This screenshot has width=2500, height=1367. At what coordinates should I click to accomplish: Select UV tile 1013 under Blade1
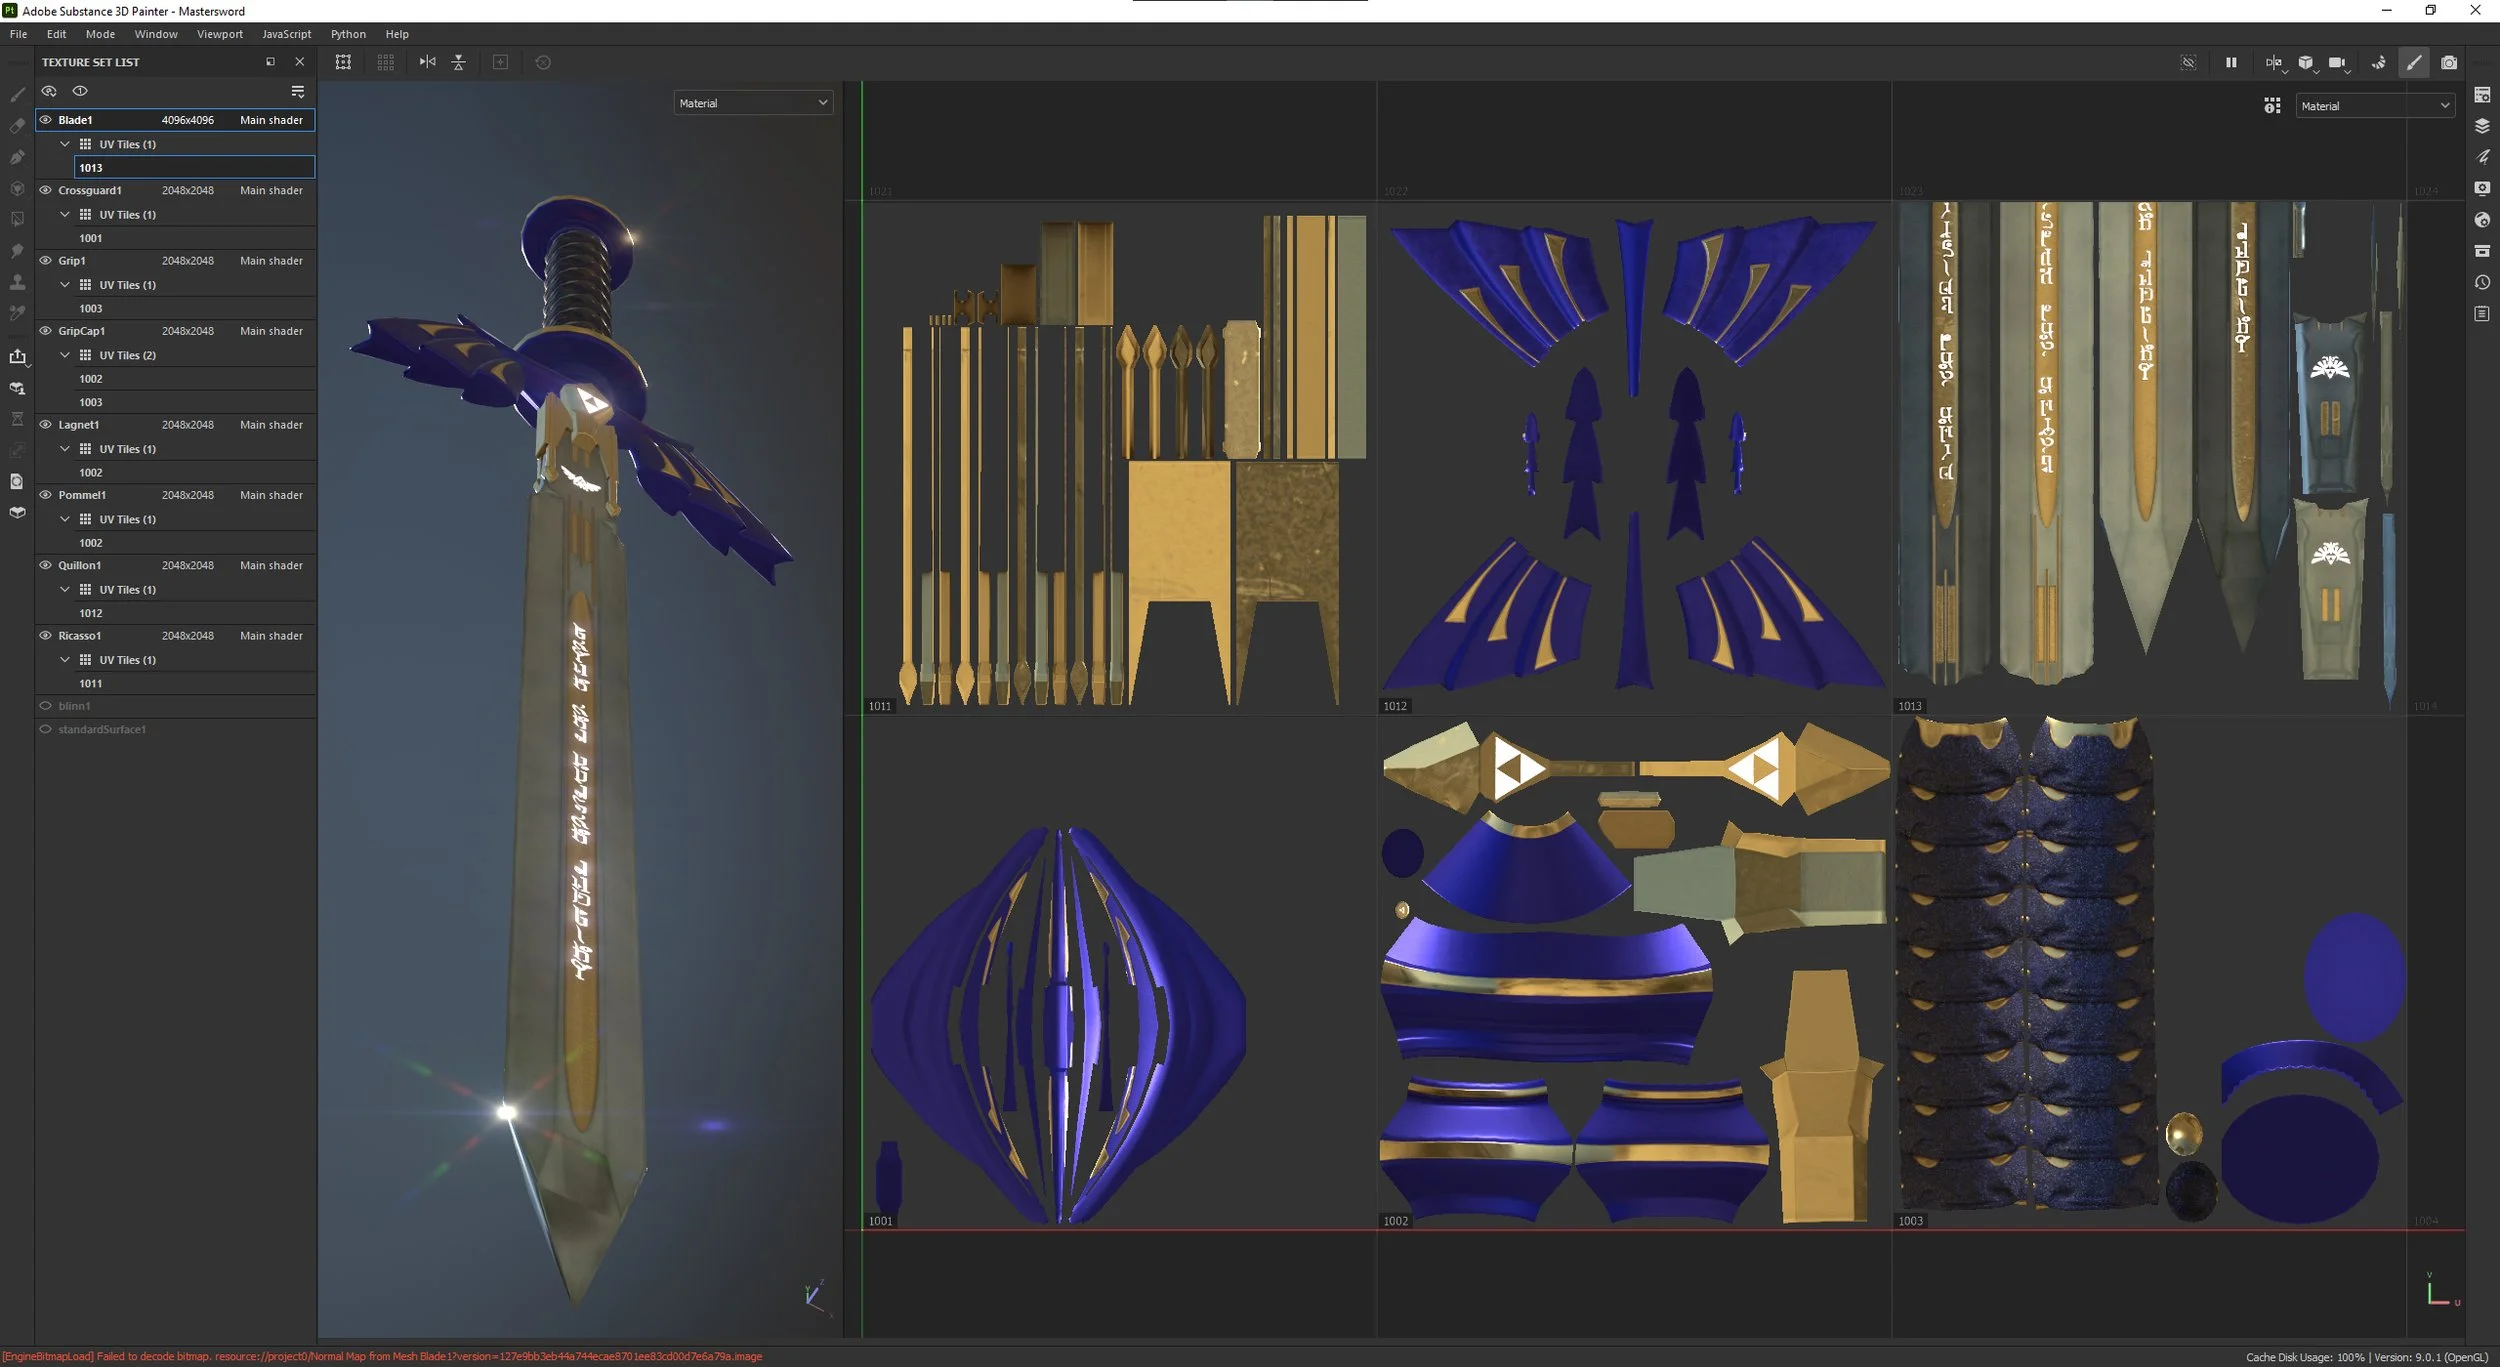[195, 168]
